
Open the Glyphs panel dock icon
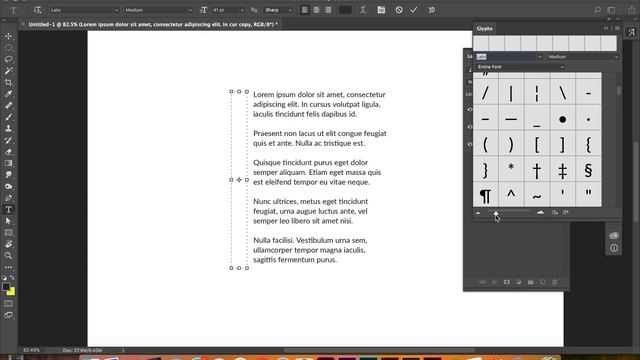(x=631, y=33)
